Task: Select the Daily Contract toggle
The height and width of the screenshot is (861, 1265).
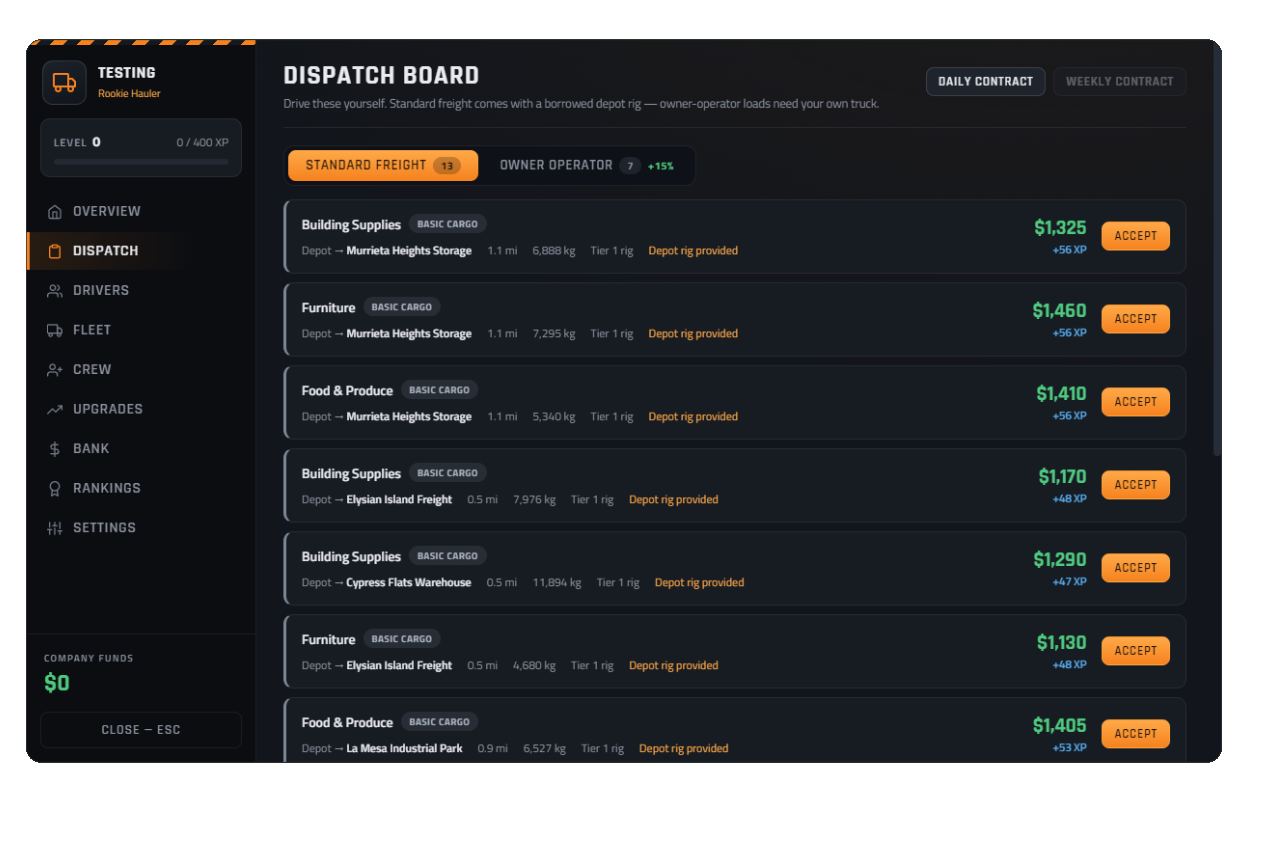Action: (985, 82)
